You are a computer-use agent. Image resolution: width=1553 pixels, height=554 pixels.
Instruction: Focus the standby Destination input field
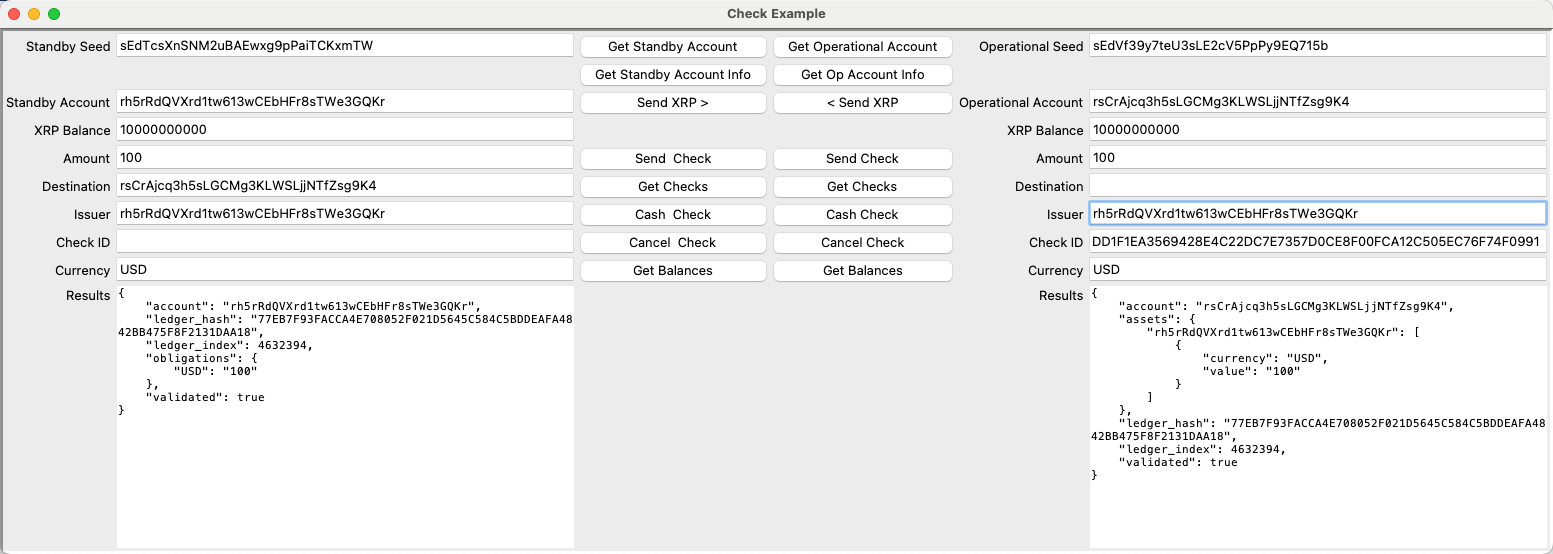(x=345, y=186)
